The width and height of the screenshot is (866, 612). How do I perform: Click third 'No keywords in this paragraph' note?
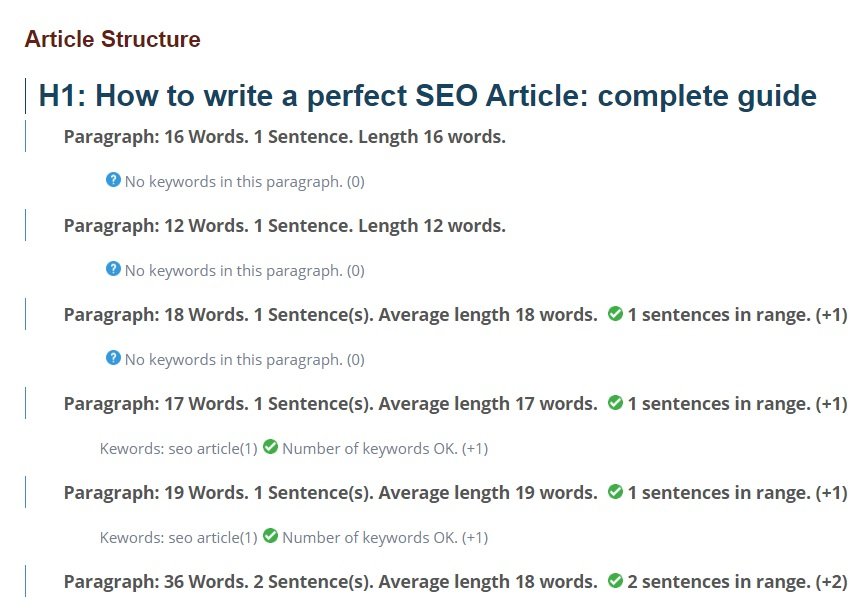click(x=245, y=360)
